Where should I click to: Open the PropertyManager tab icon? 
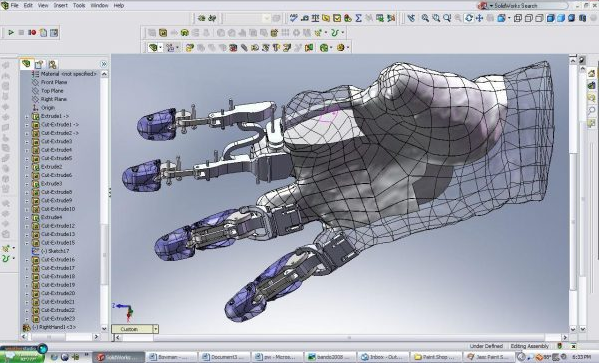(x=39, y=64)
